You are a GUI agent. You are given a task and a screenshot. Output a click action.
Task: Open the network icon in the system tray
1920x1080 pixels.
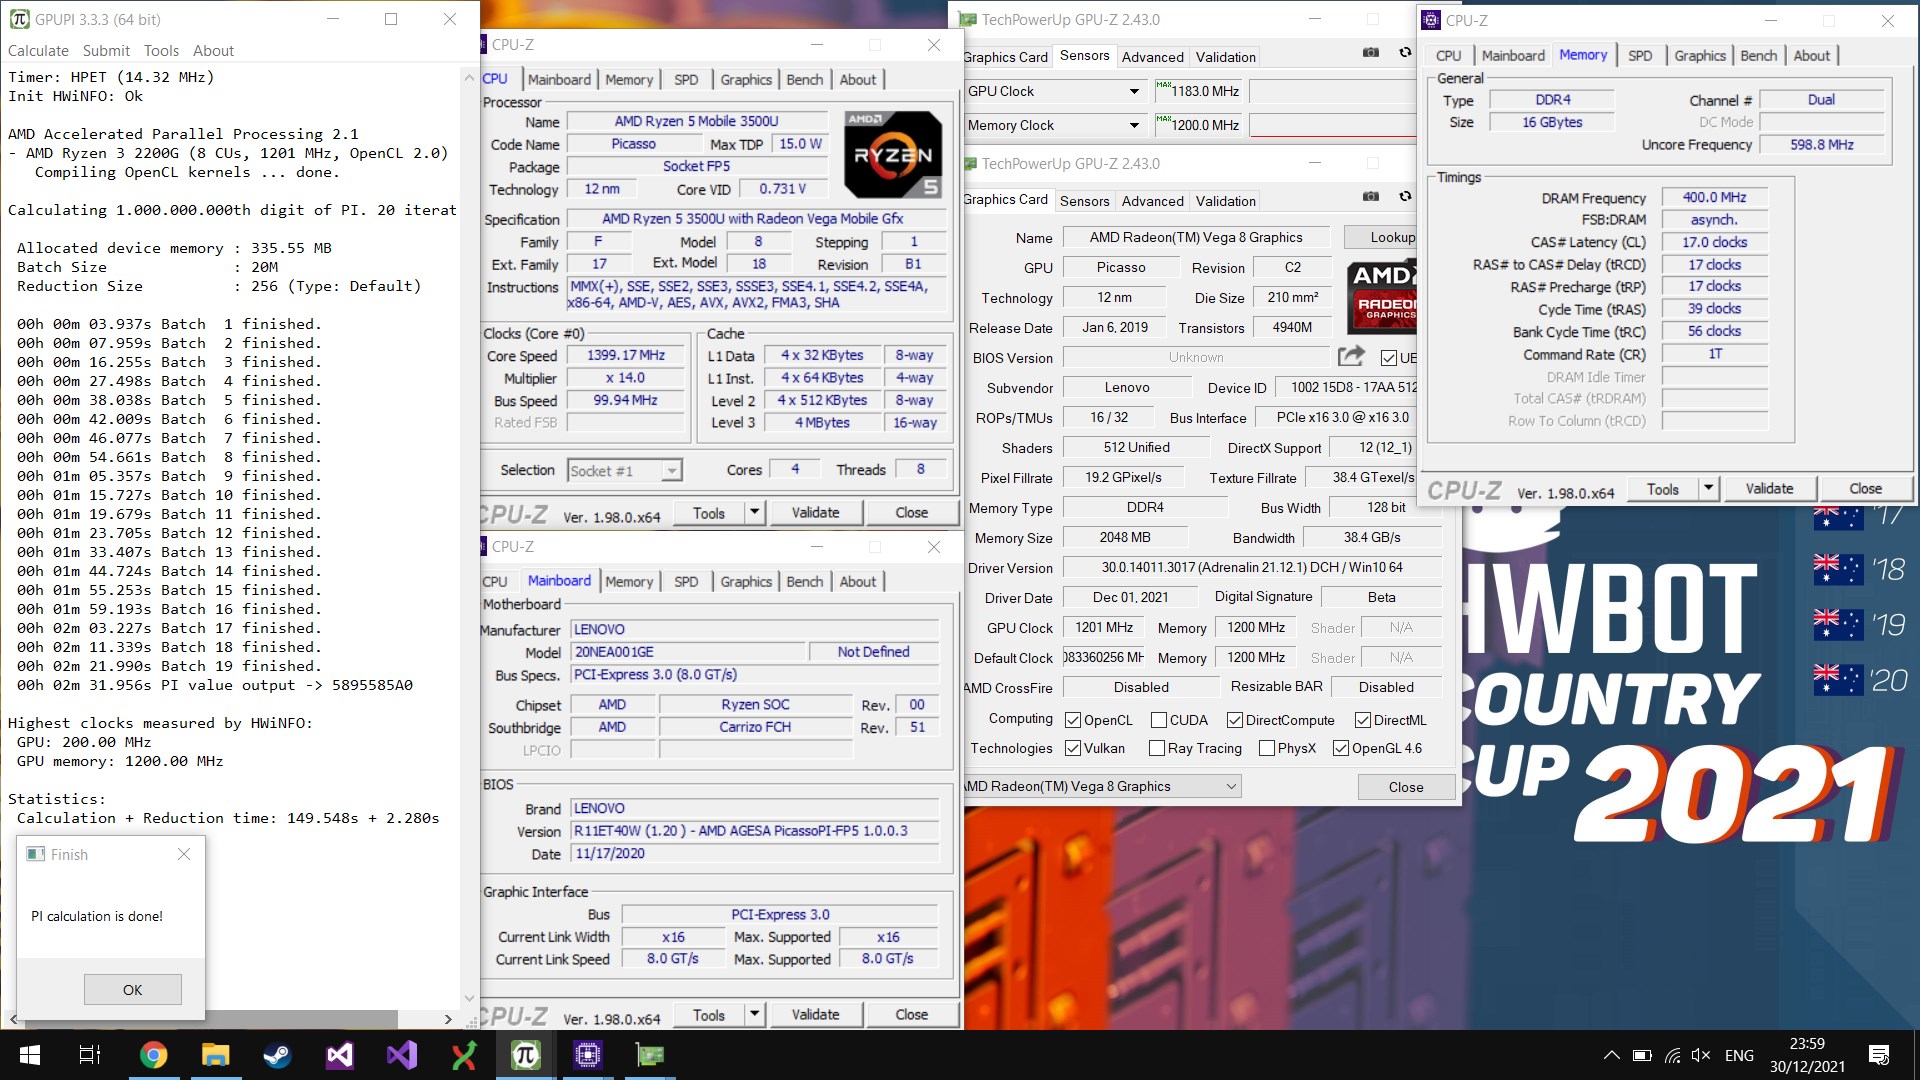[x=1672, y=1055]
